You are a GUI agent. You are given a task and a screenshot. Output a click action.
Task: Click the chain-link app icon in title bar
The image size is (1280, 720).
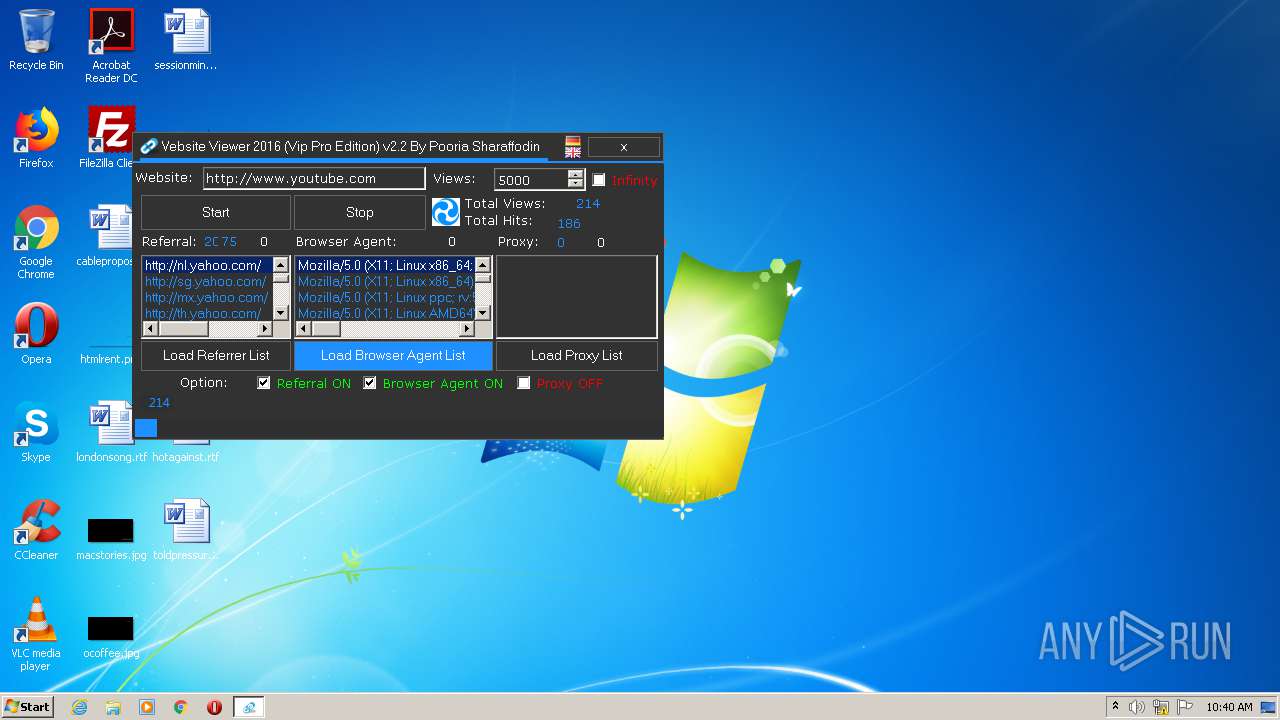[x=148, y=146]
